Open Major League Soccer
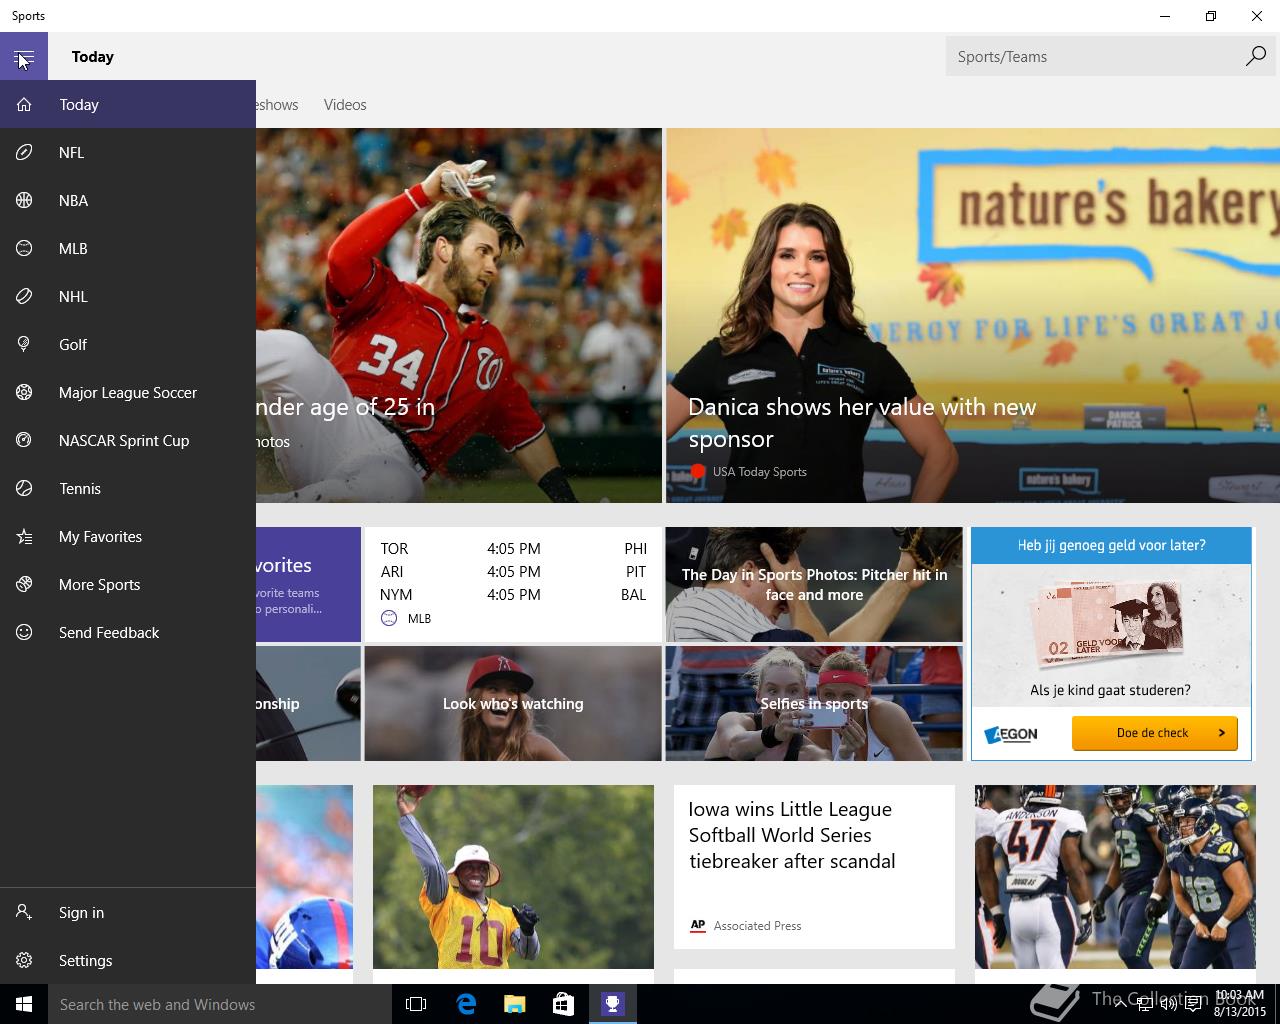 tap(128, 392)
